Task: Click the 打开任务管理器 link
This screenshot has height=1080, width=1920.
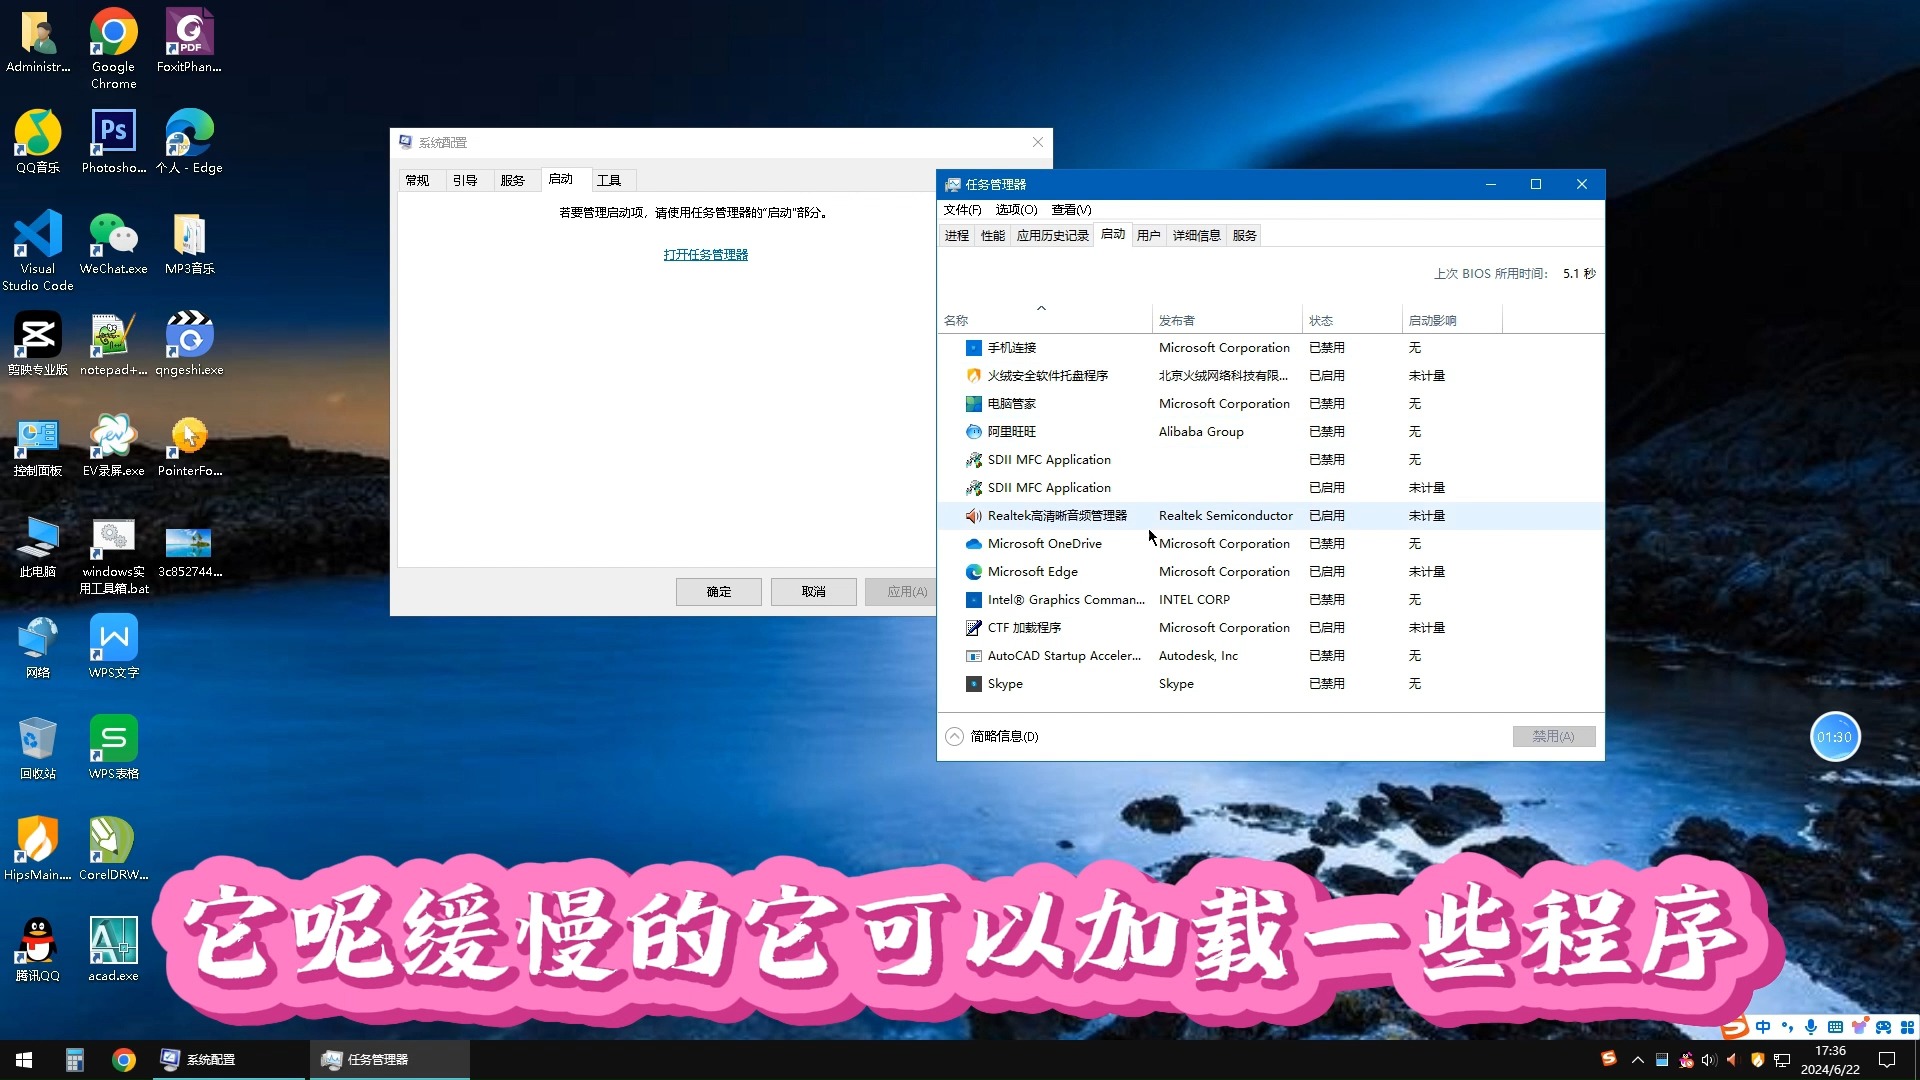Action: click(705, 254)
